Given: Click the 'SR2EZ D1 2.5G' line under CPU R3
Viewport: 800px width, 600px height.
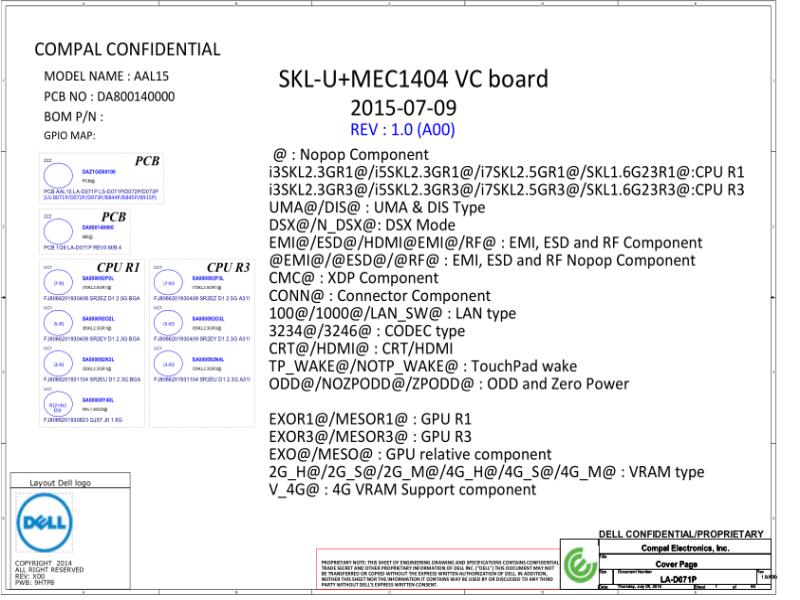Looking at the screenshot, I should [x=202, y=298].
